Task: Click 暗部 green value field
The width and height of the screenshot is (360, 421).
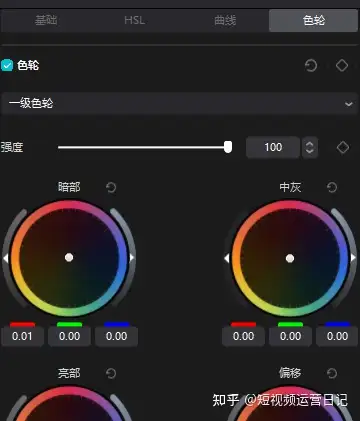Action: pos(69,336)
